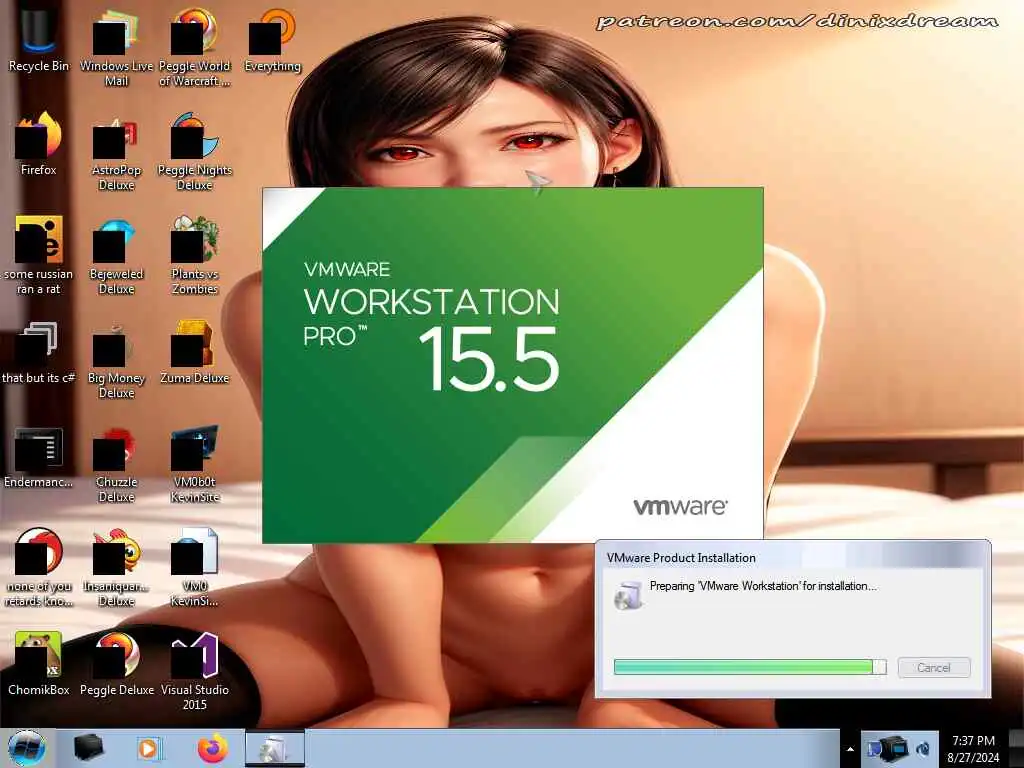
Task: Click the Firefox icon in the taskbar
Action: pyautogui.click(x=213, y=748)
